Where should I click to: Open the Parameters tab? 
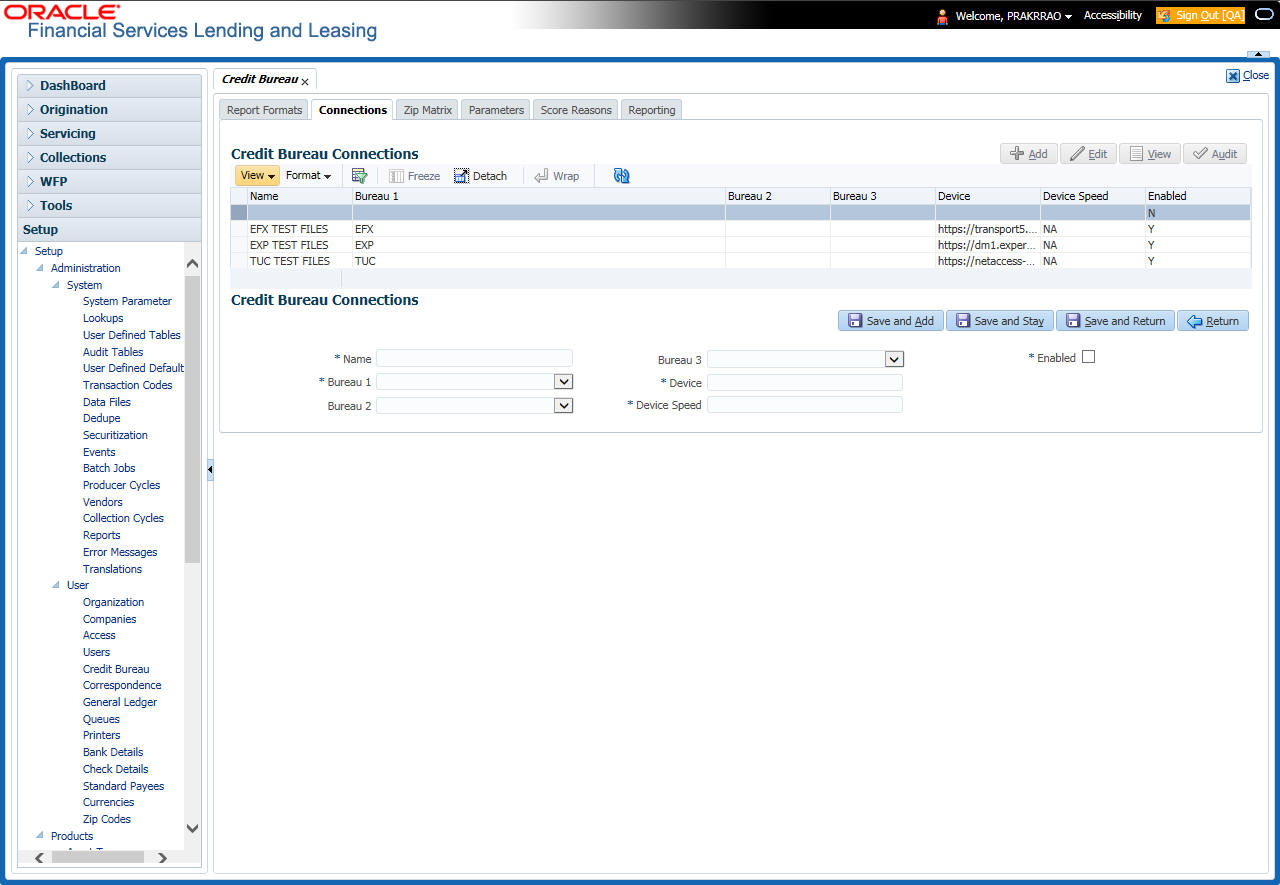pos(496,110)
